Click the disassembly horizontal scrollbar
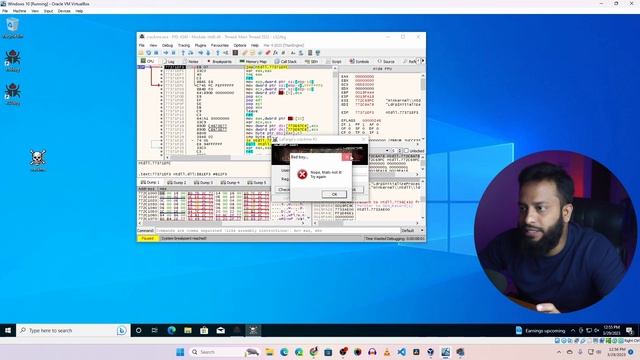Viewport: 640px width, 360px height. pos(250,157)
